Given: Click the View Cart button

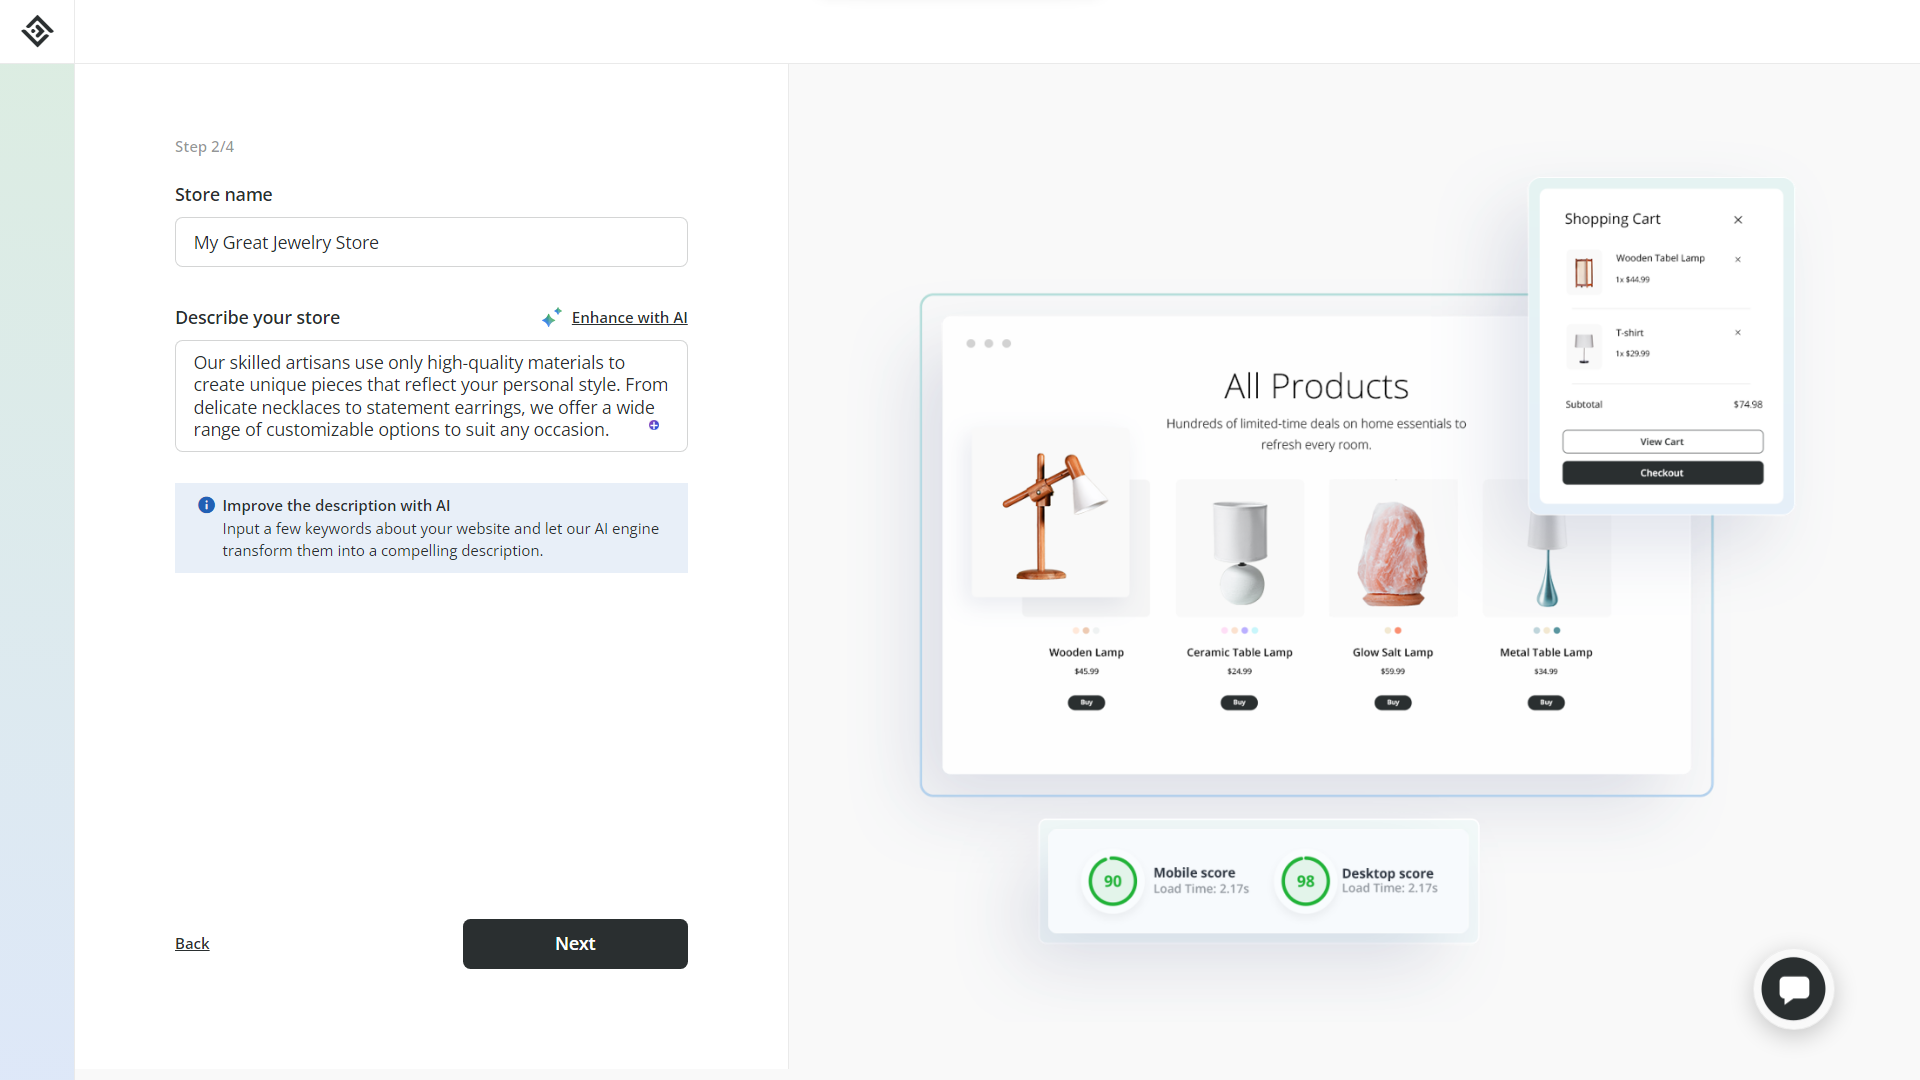Looking at the screenshot, I should pyautogui.click(x=1662, y=442).
